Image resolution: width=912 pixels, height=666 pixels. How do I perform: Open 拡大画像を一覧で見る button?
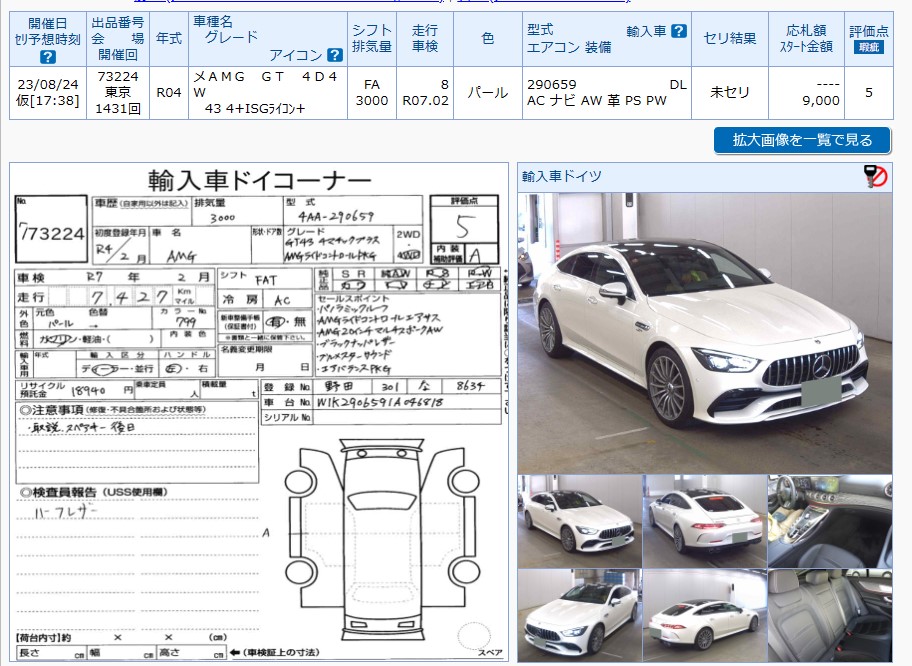point(802,140)
